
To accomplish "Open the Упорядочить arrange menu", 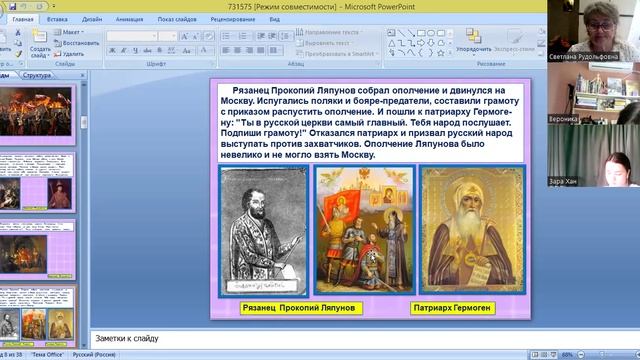I will click(473, 41).
